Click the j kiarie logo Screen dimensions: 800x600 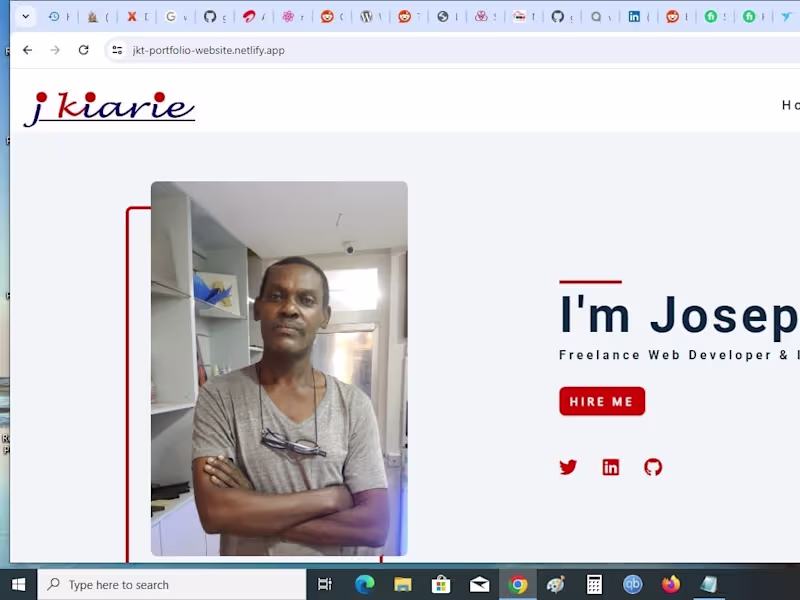click(x=109, y=107)
